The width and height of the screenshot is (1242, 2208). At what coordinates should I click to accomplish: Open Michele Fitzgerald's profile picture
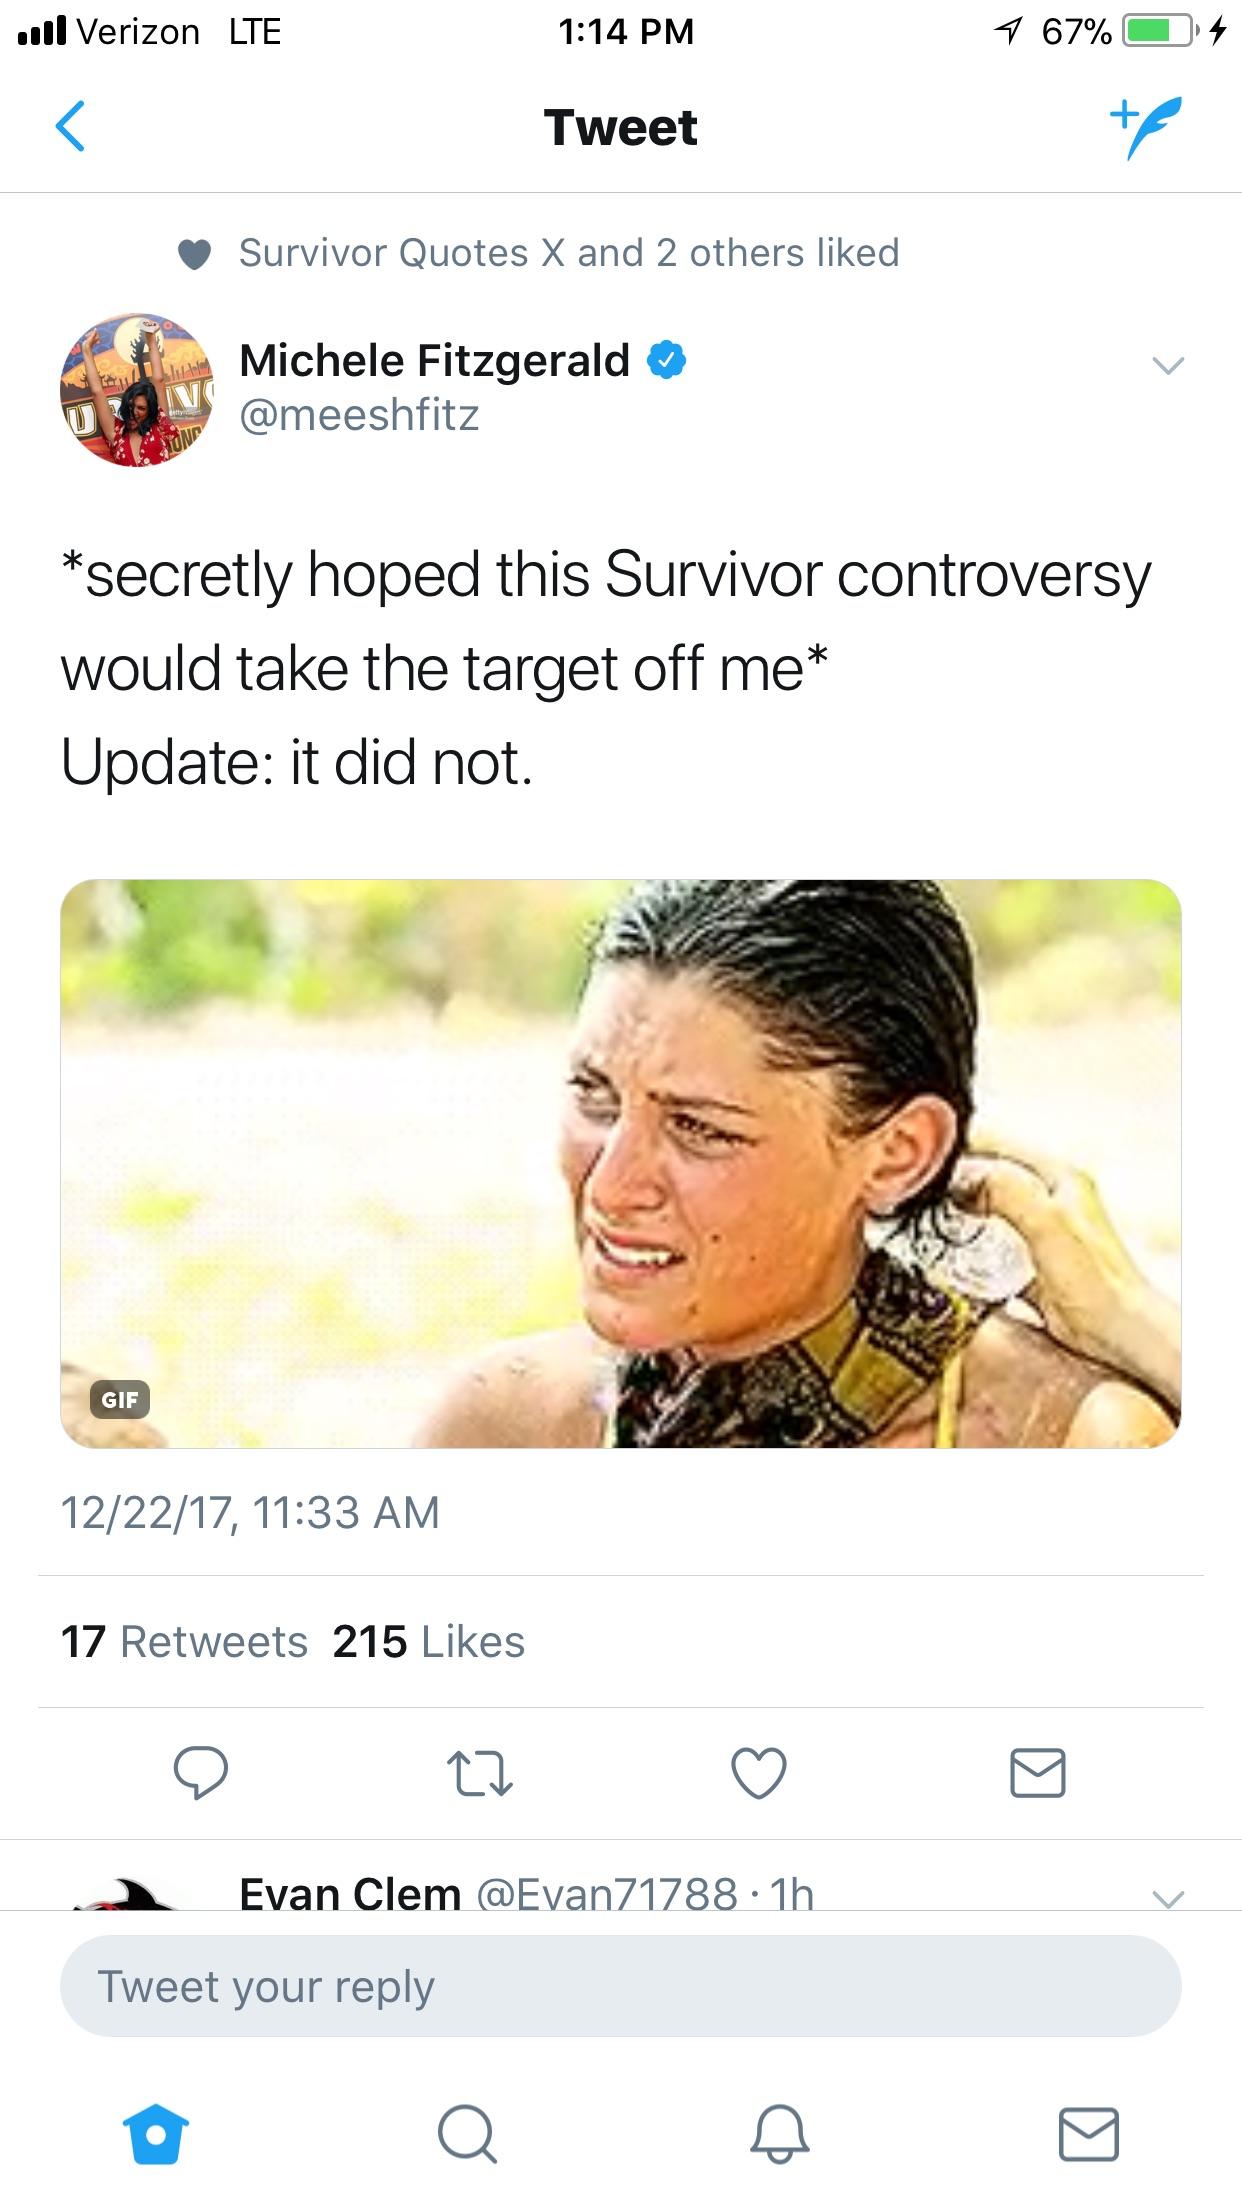tap(137, 391)
